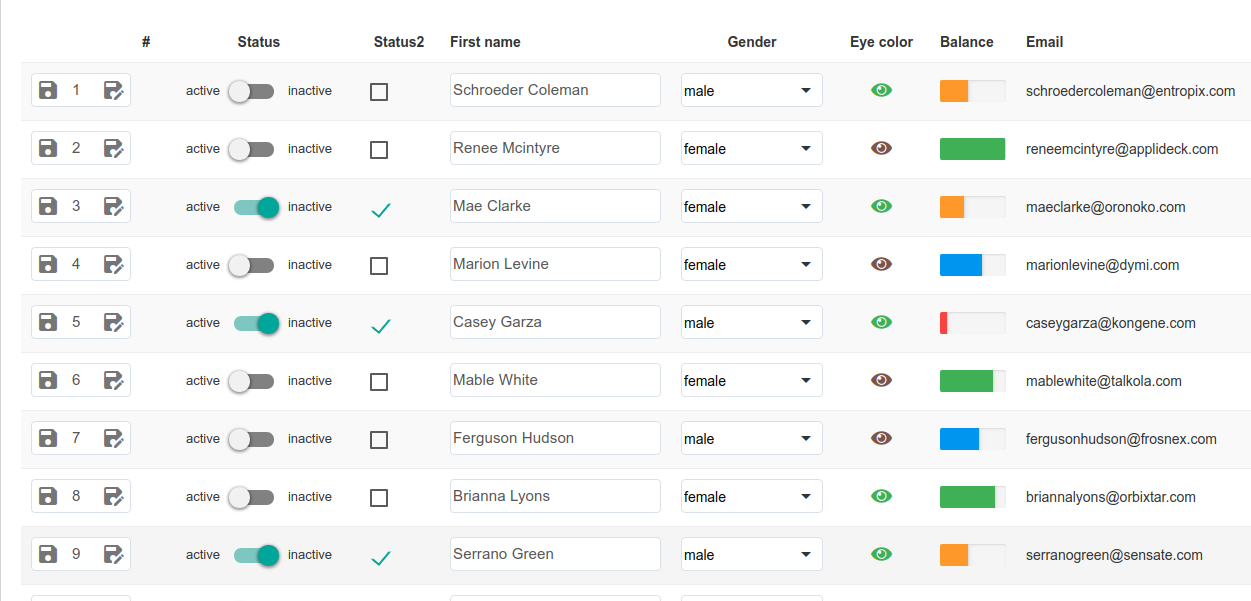Click the save-and-edit icon for row 5
The height and width of the screenshot is (601, 1251).
coord(114,322)
